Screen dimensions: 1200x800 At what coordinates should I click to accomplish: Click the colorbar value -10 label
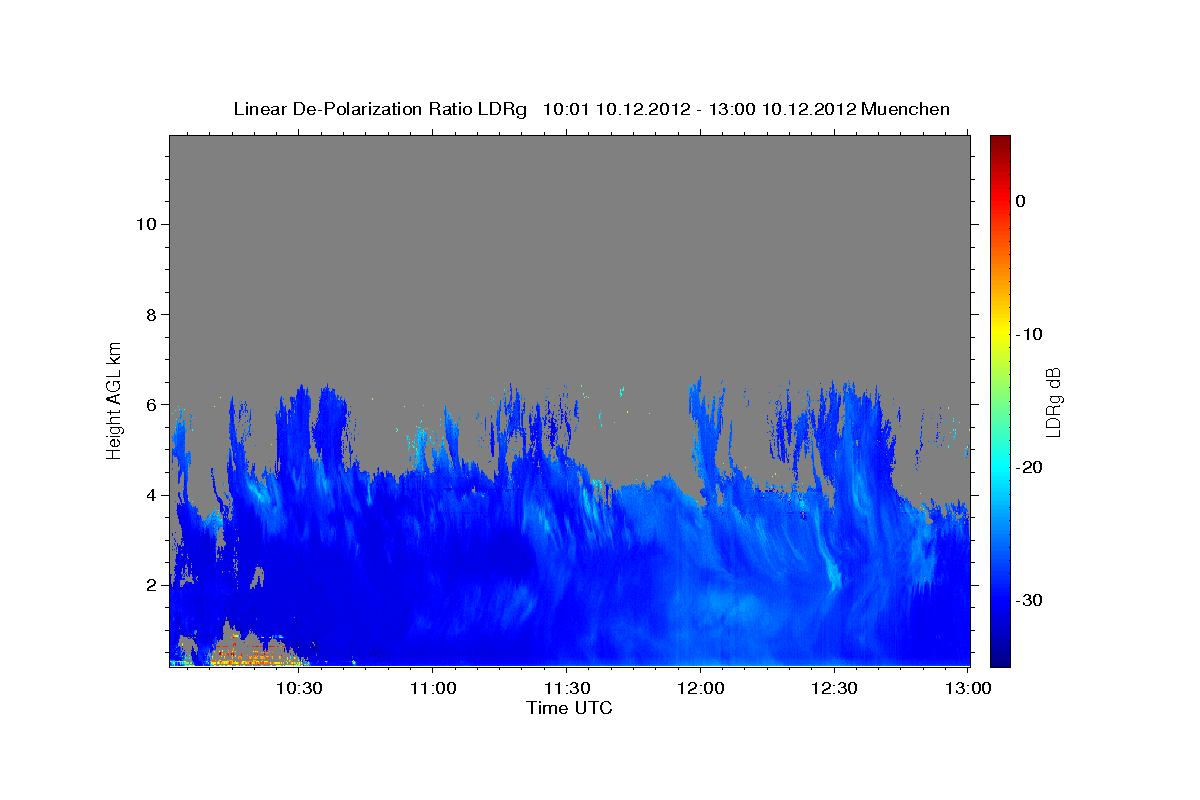pyautogui.click(x=1029, y=334)
